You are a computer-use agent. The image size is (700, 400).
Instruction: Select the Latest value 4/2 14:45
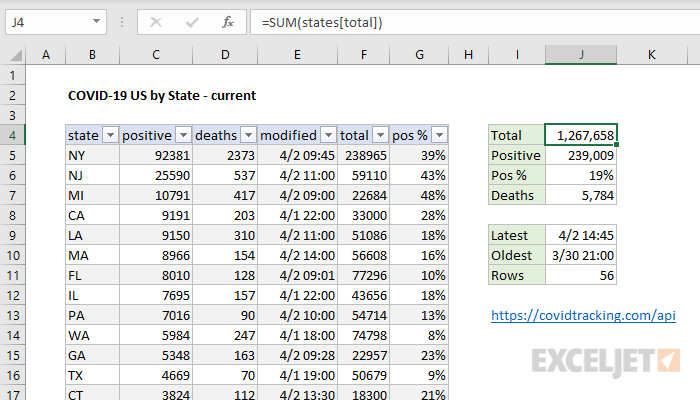(x=581, y=235)
